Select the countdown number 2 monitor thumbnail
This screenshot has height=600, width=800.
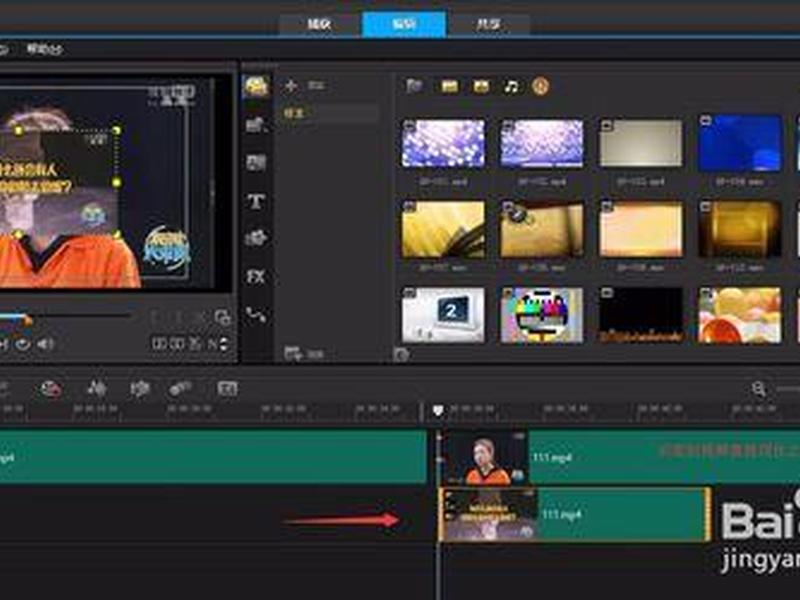click(x=443, y=314)
